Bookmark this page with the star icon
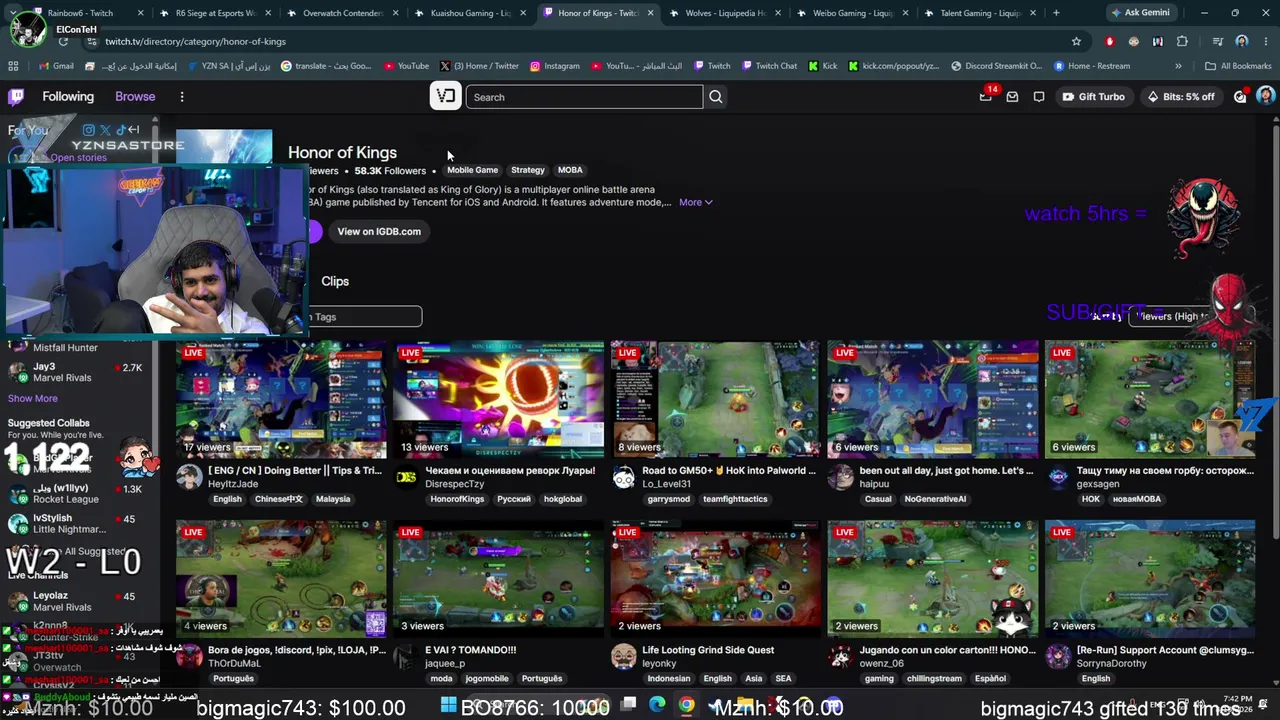 pos(1076,41)
